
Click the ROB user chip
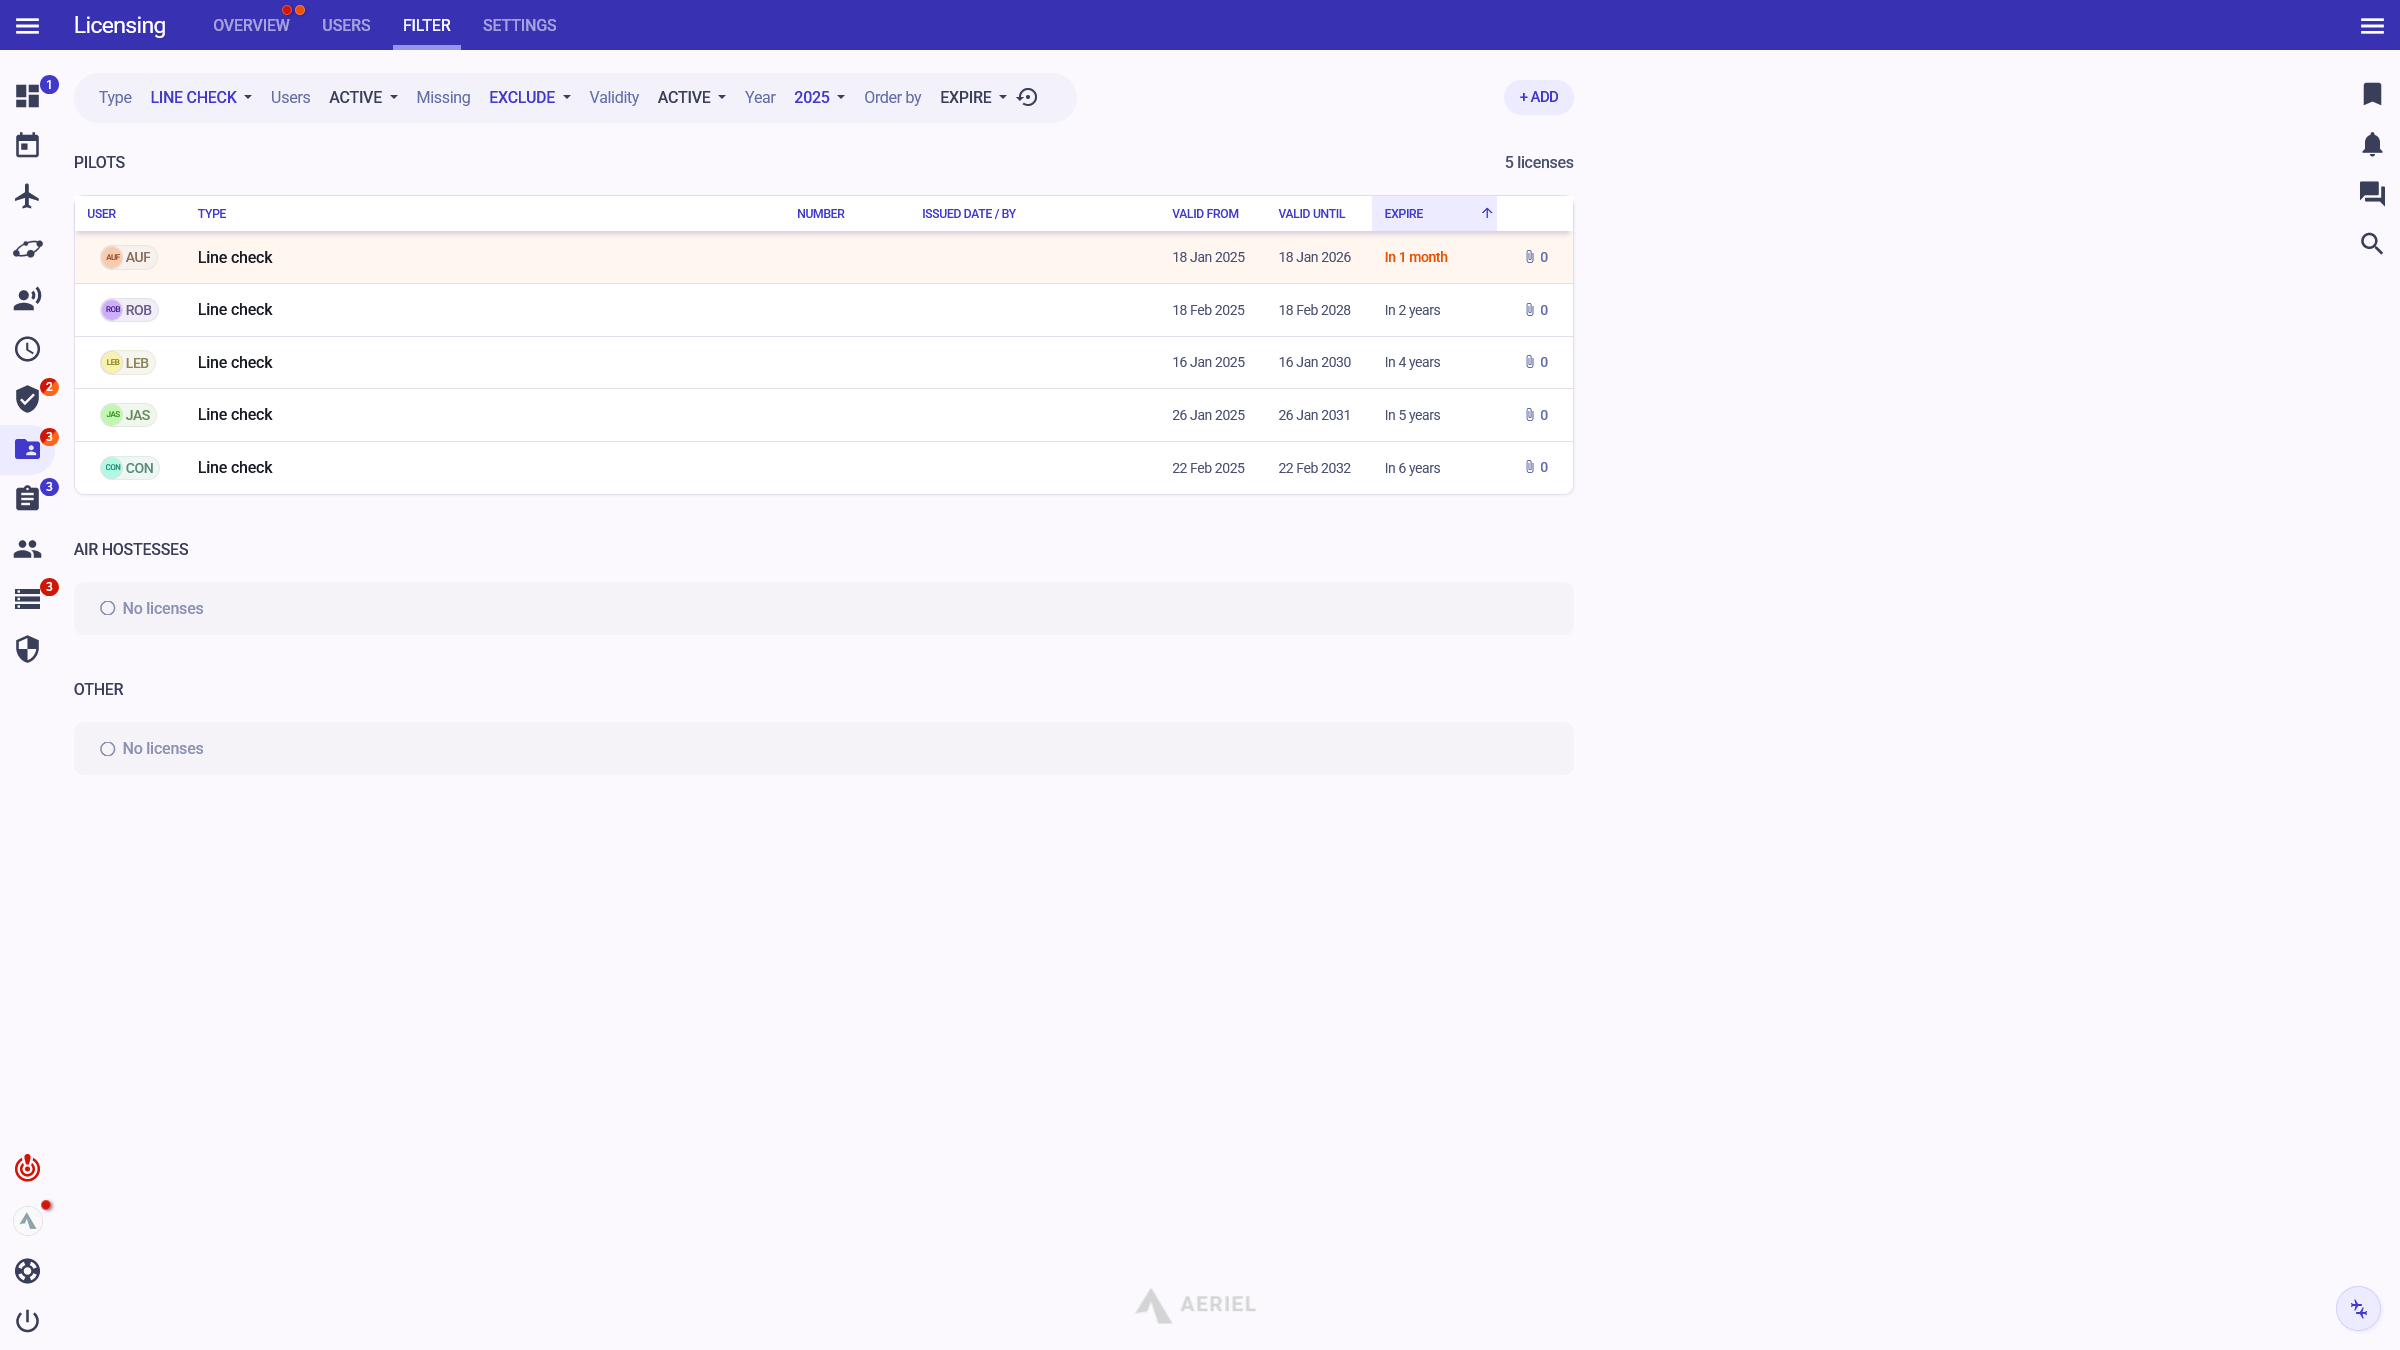pyautogui.click(x=129, y=310)
